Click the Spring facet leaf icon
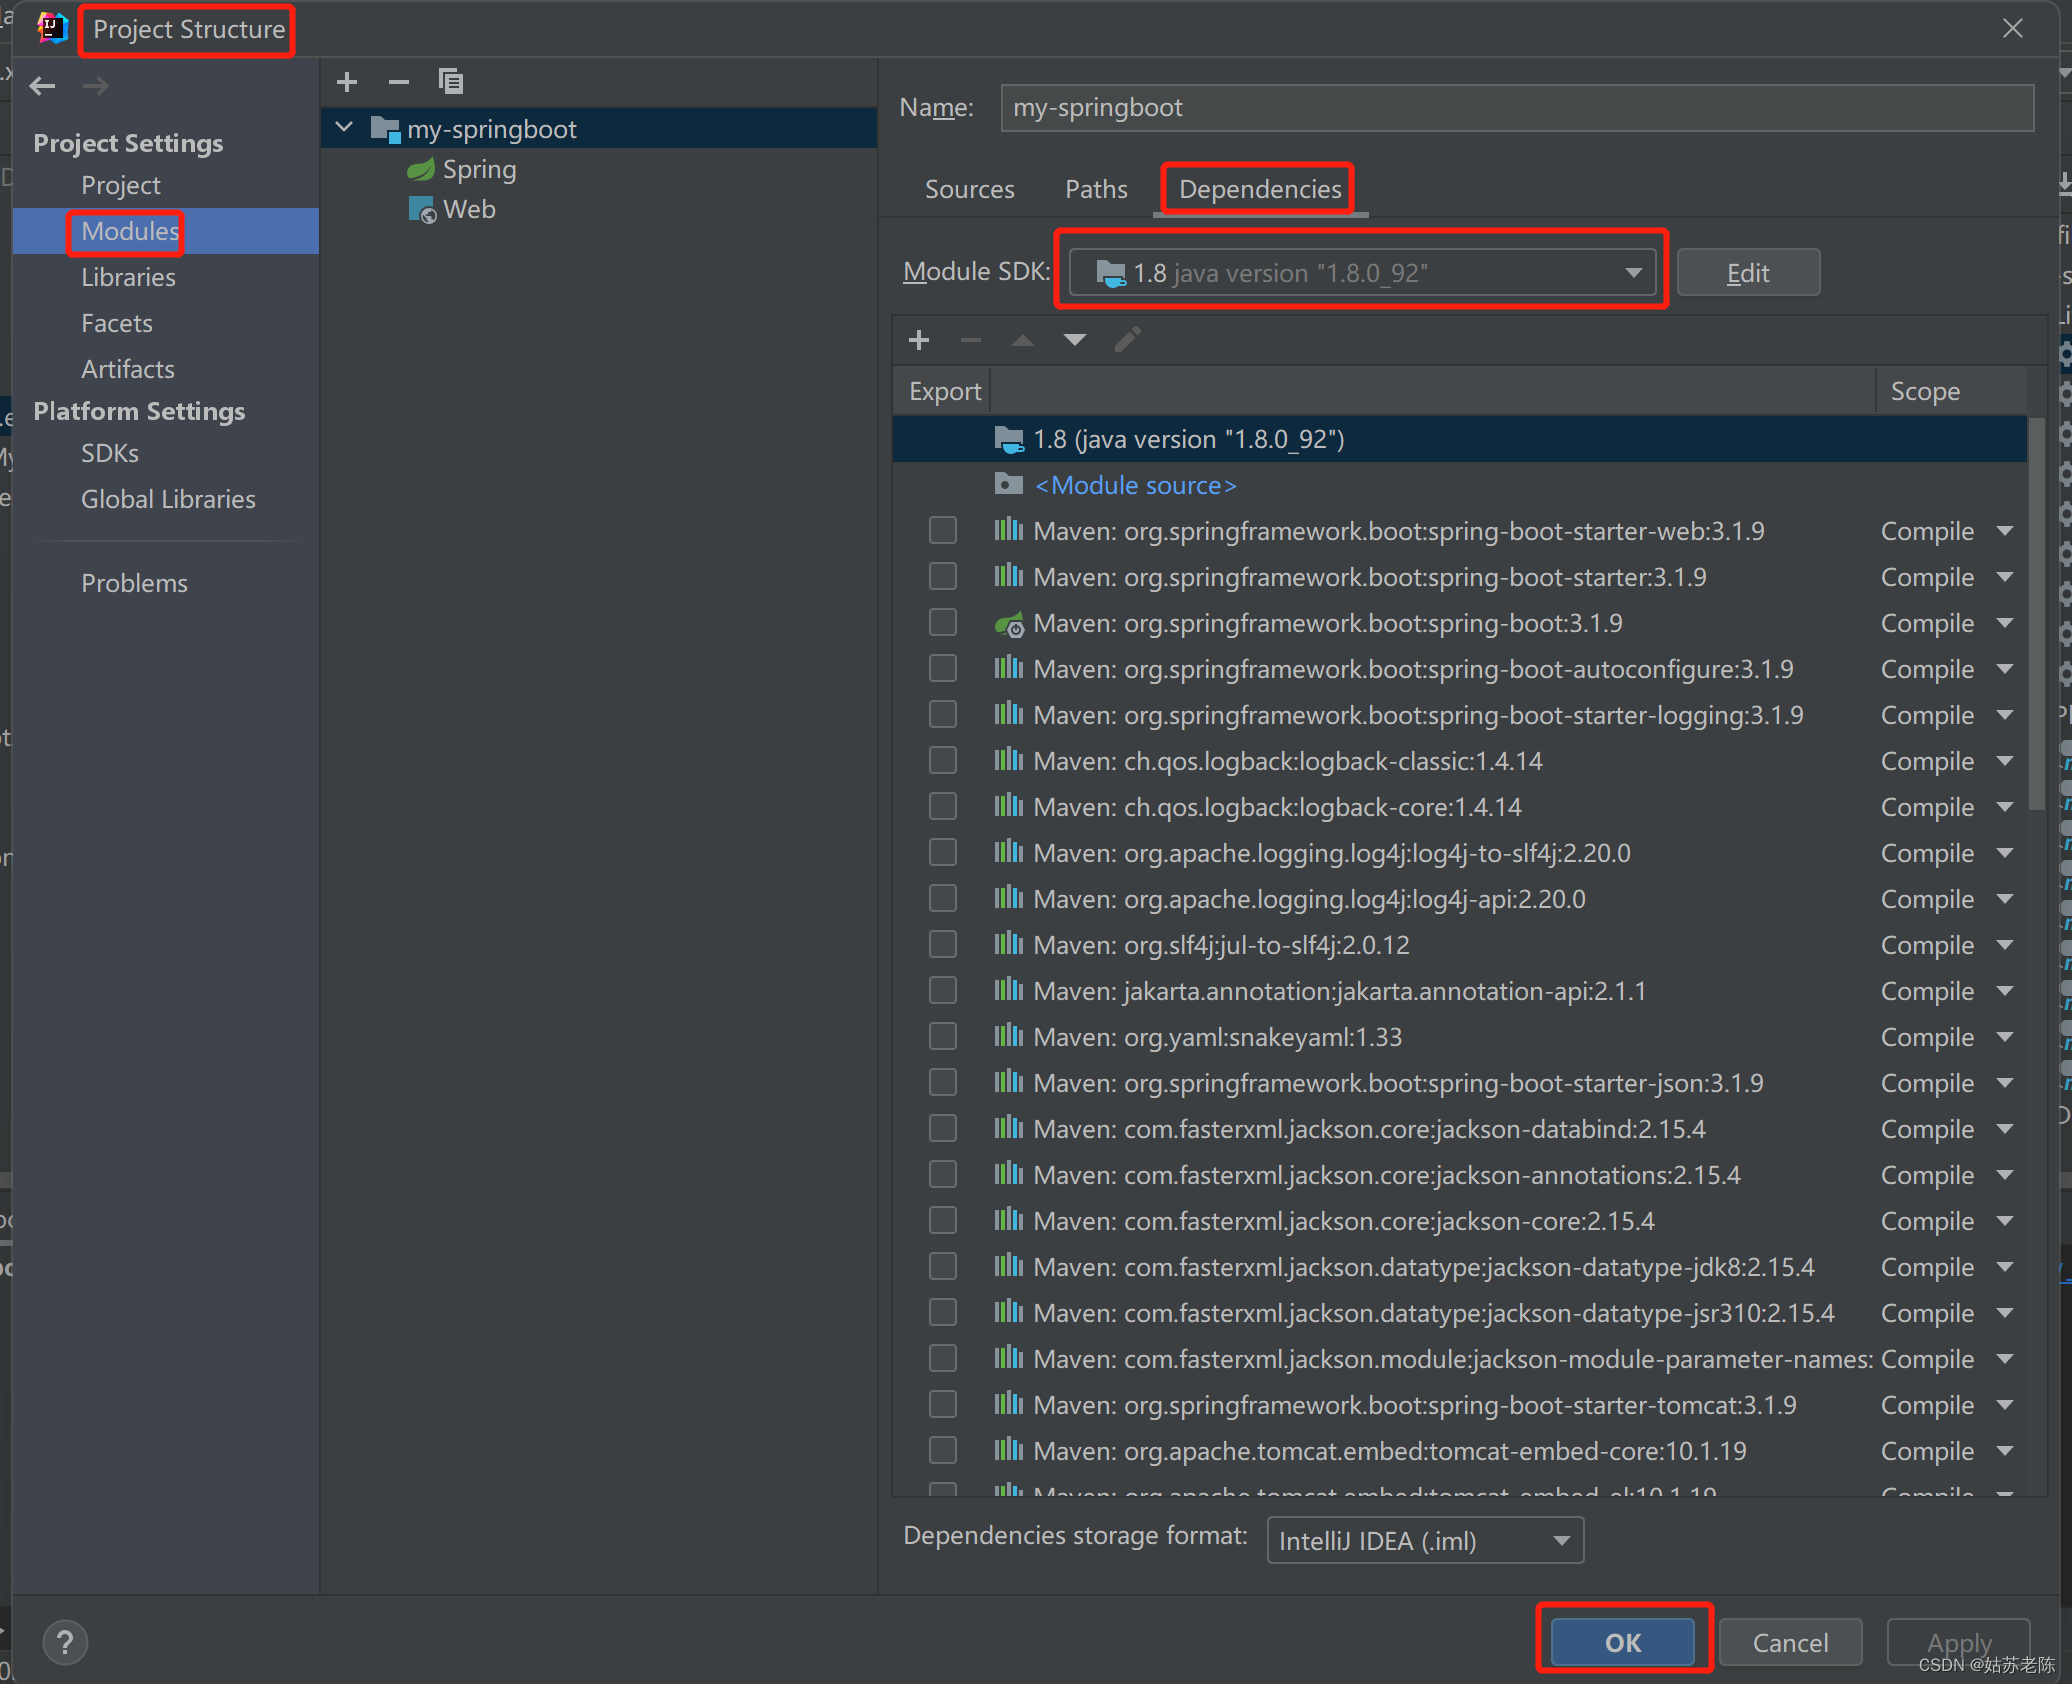Viewport: 2072px width, 1684px height. pos(421,169)
